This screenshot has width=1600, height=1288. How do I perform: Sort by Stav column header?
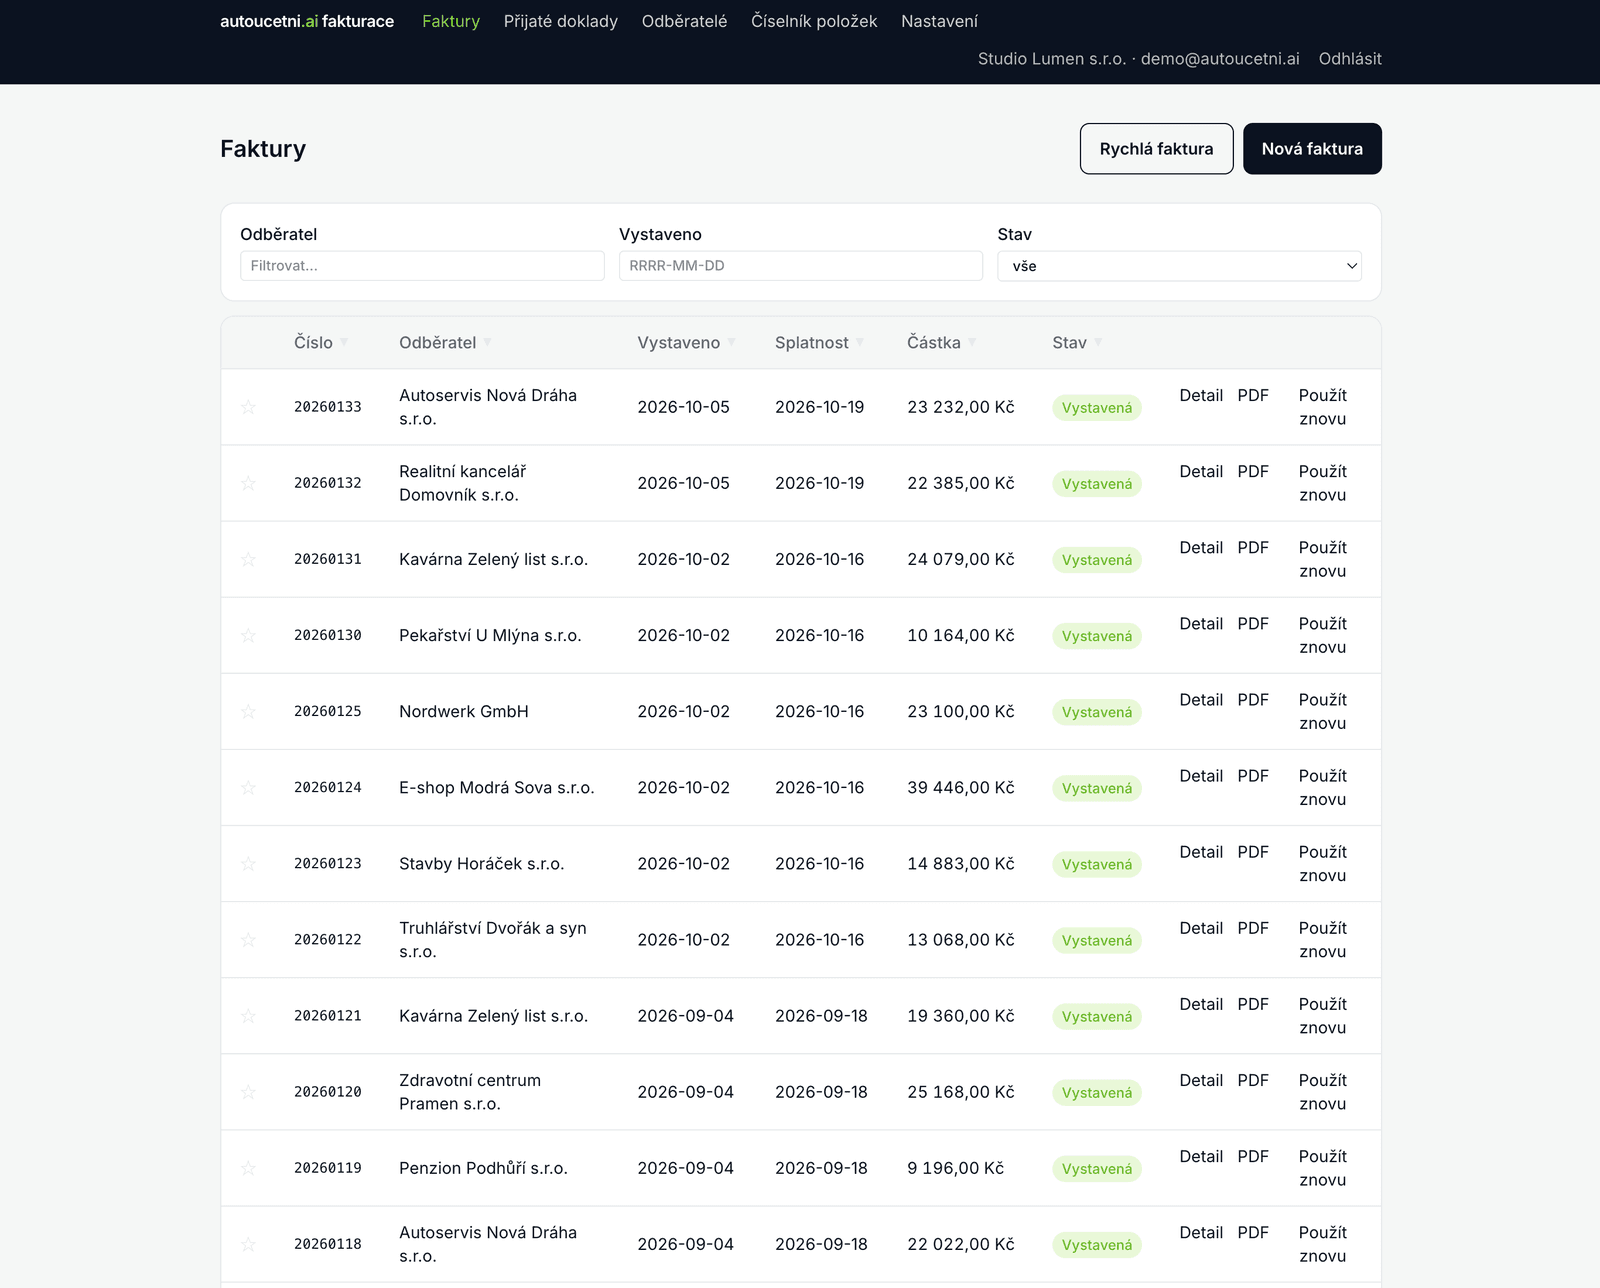click(1077, 343)
